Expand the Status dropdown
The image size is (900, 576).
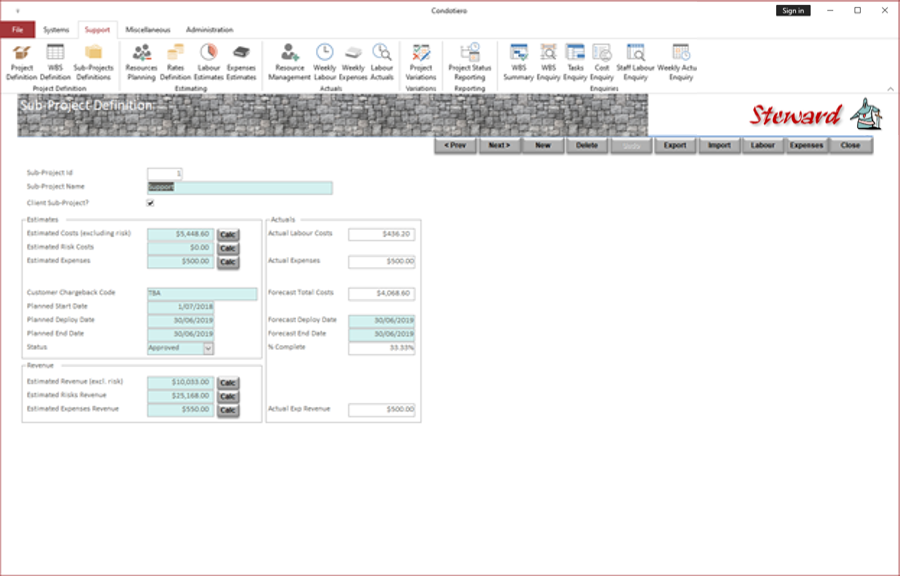[208, 348]
